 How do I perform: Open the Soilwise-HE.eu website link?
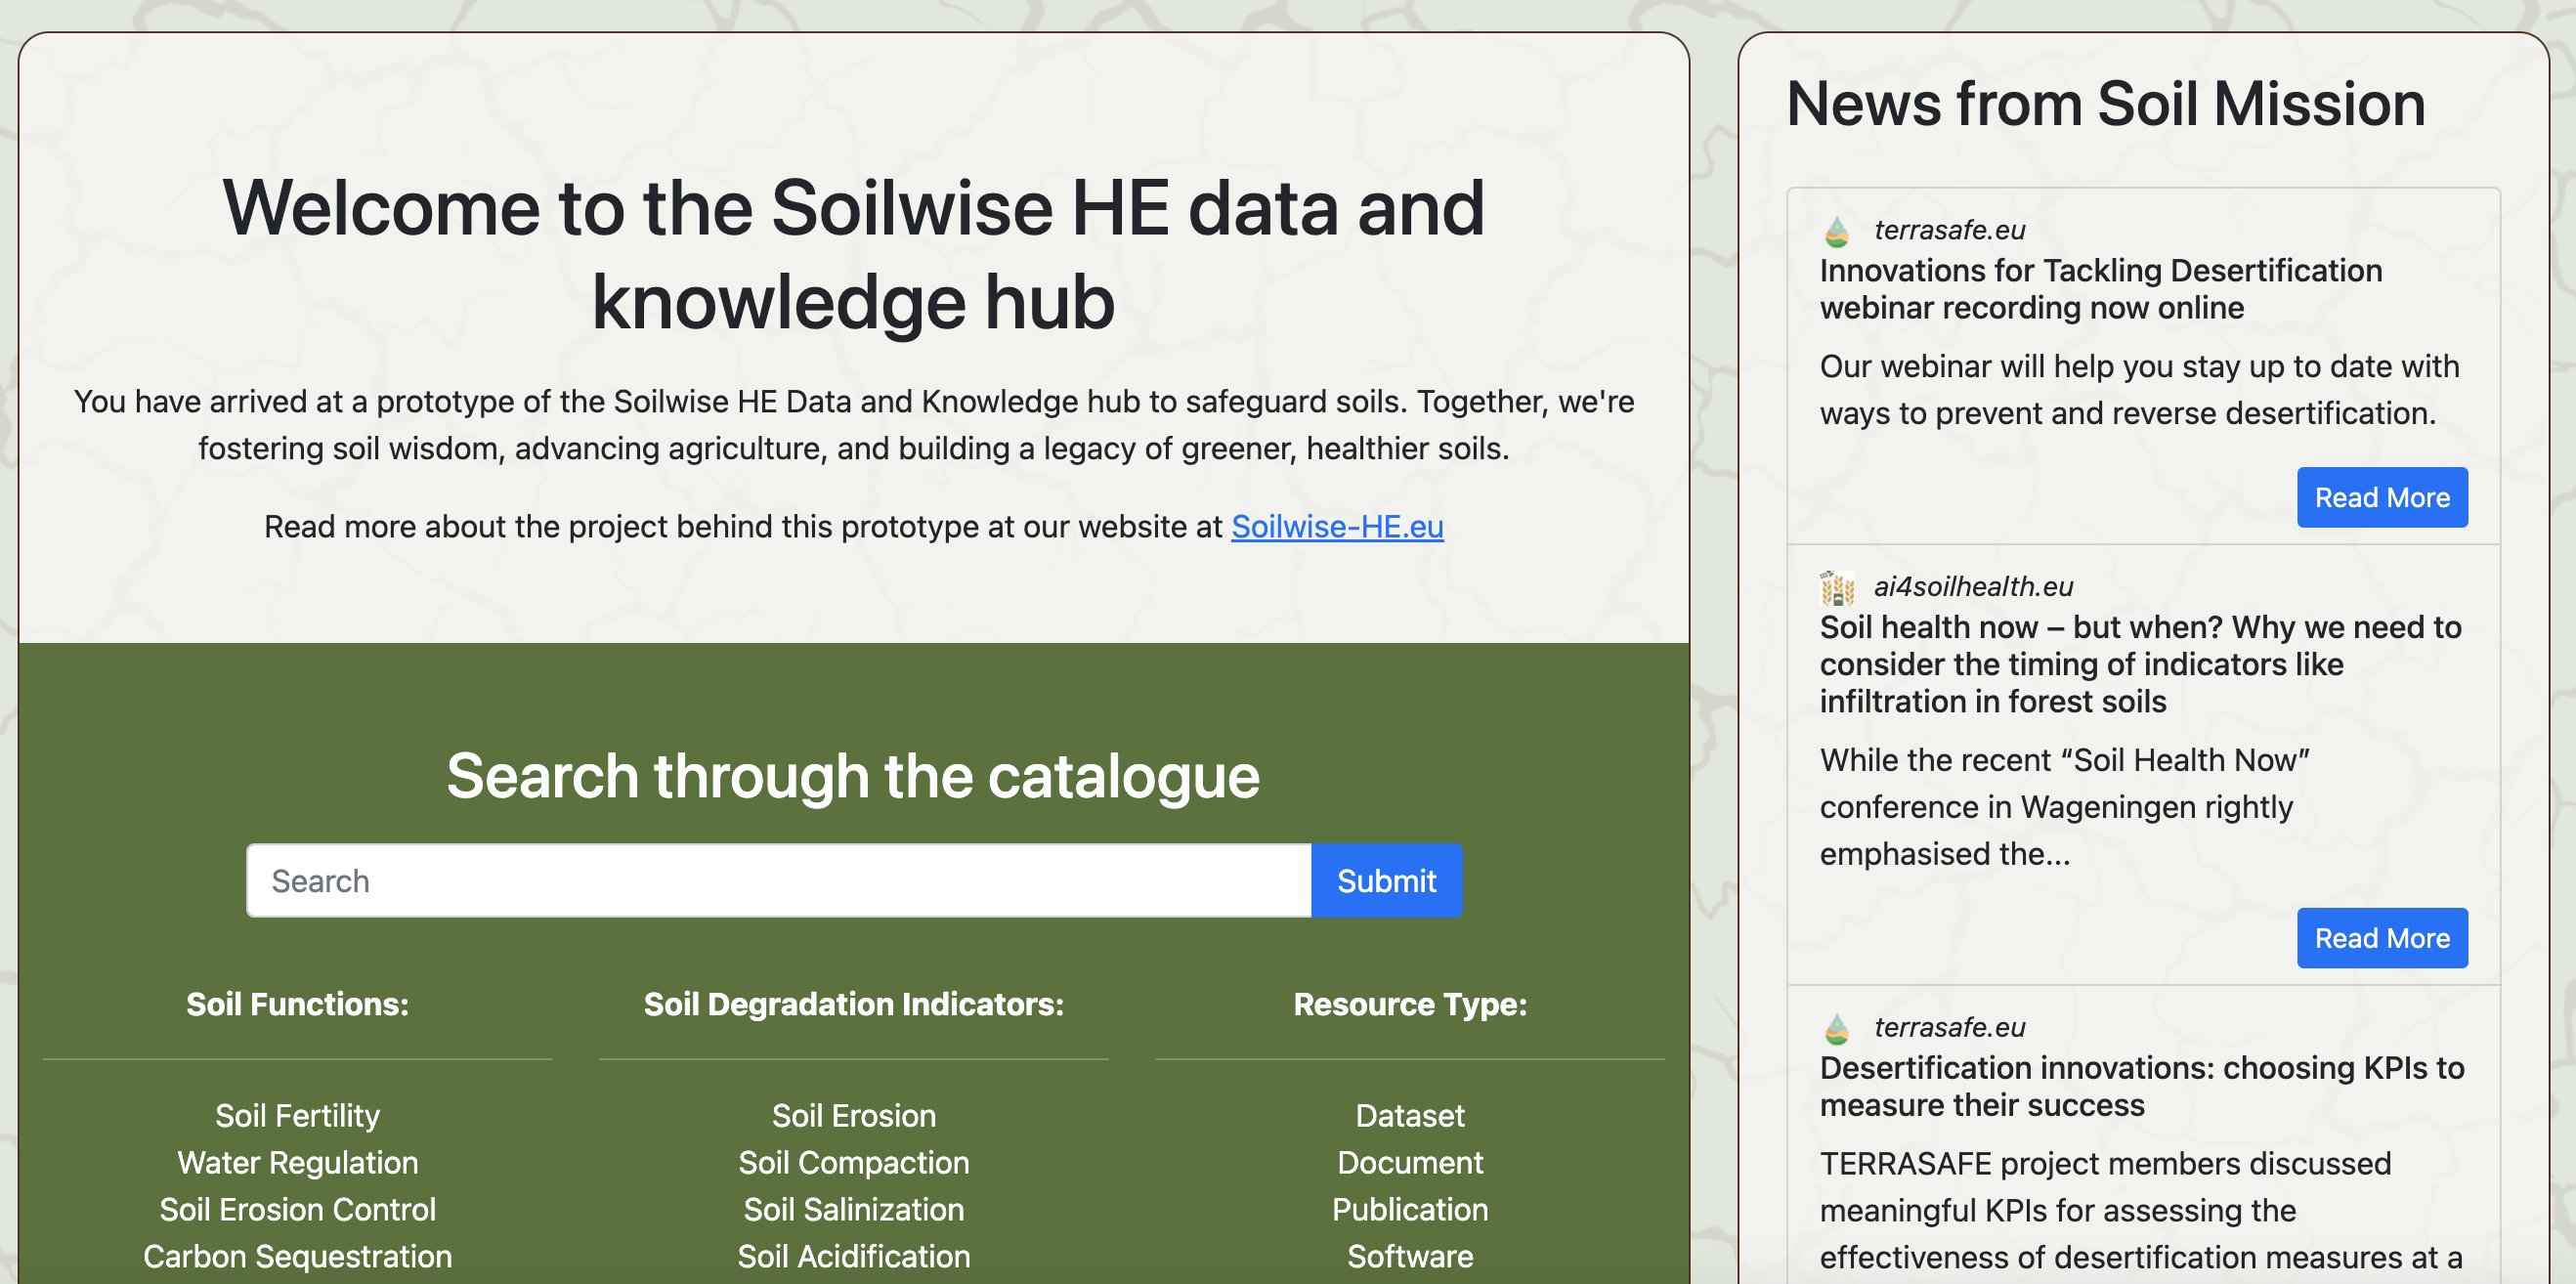coord(1337,526)
